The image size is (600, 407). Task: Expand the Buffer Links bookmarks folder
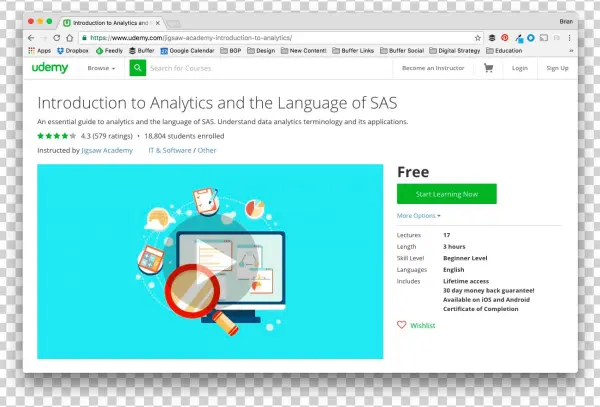tap(353, 50)
